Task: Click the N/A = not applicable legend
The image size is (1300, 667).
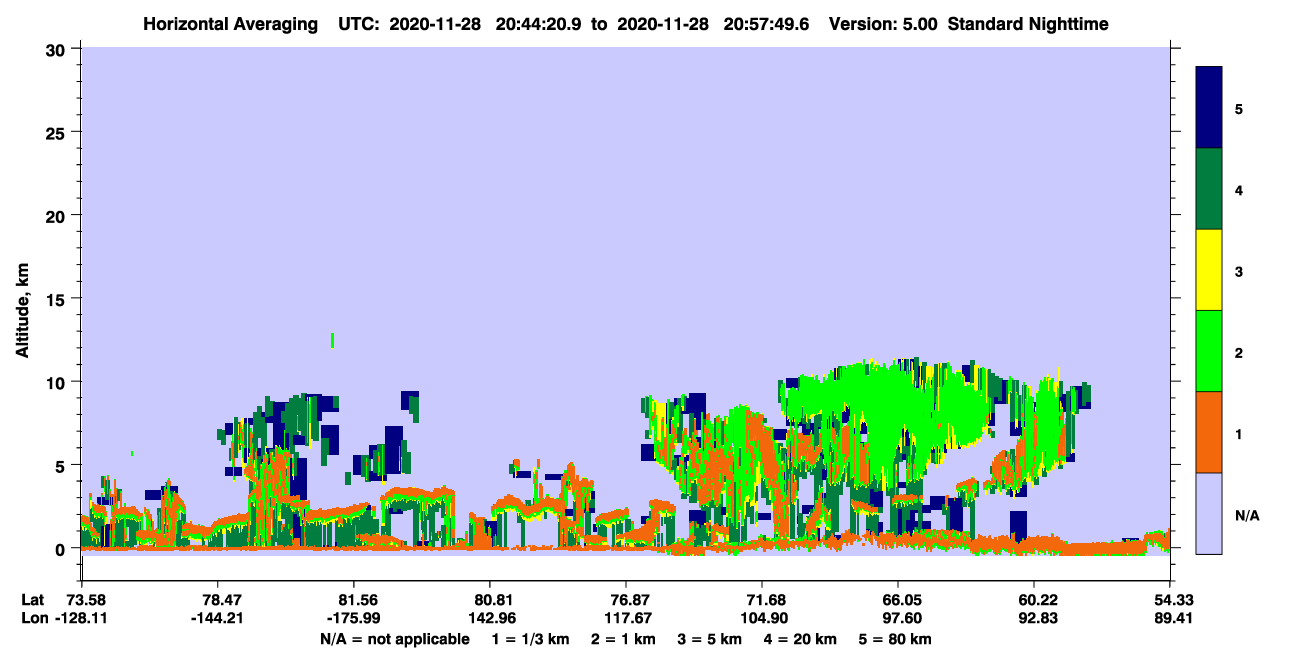Action: click(x=395, y=639)
